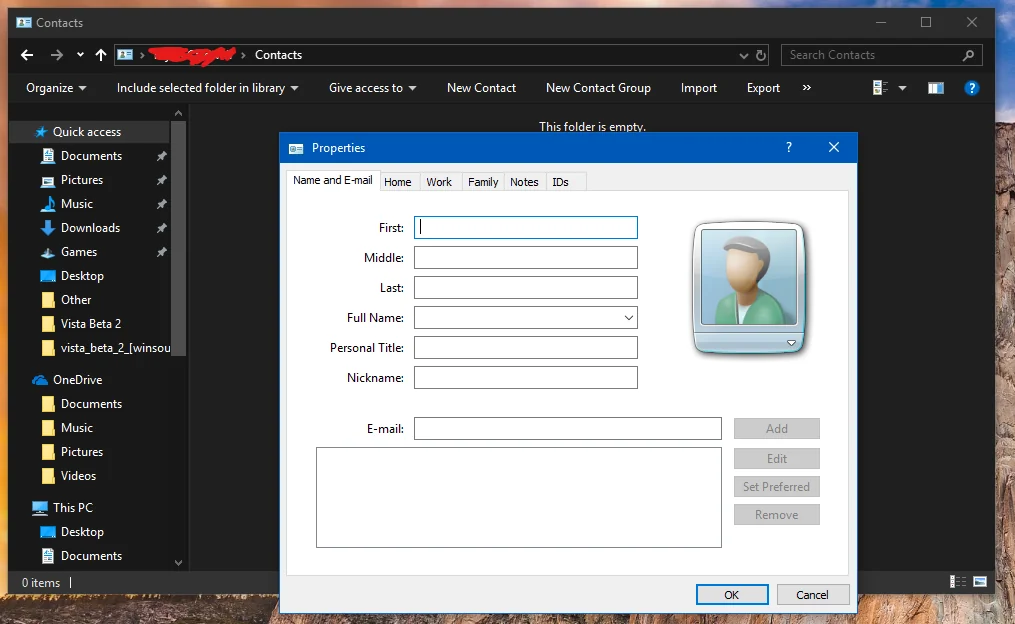Screen dimensions: 1015x624
Task: Toggle the preview pane icon
Action: (x=936, y=88)
